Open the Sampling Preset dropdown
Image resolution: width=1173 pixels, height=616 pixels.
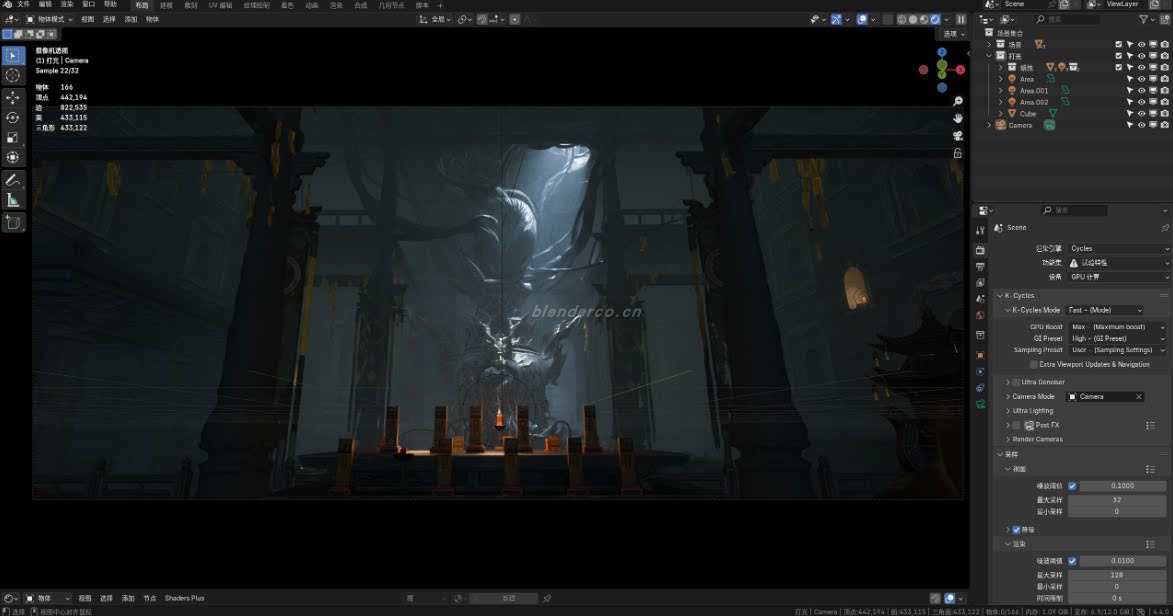(1117, 350)
